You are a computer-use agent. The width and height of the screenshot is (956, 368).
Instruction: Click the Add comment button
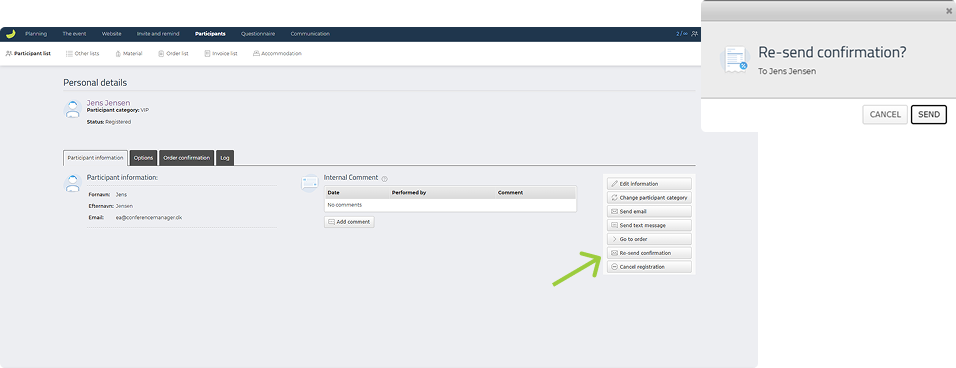[x=349, y=222]
